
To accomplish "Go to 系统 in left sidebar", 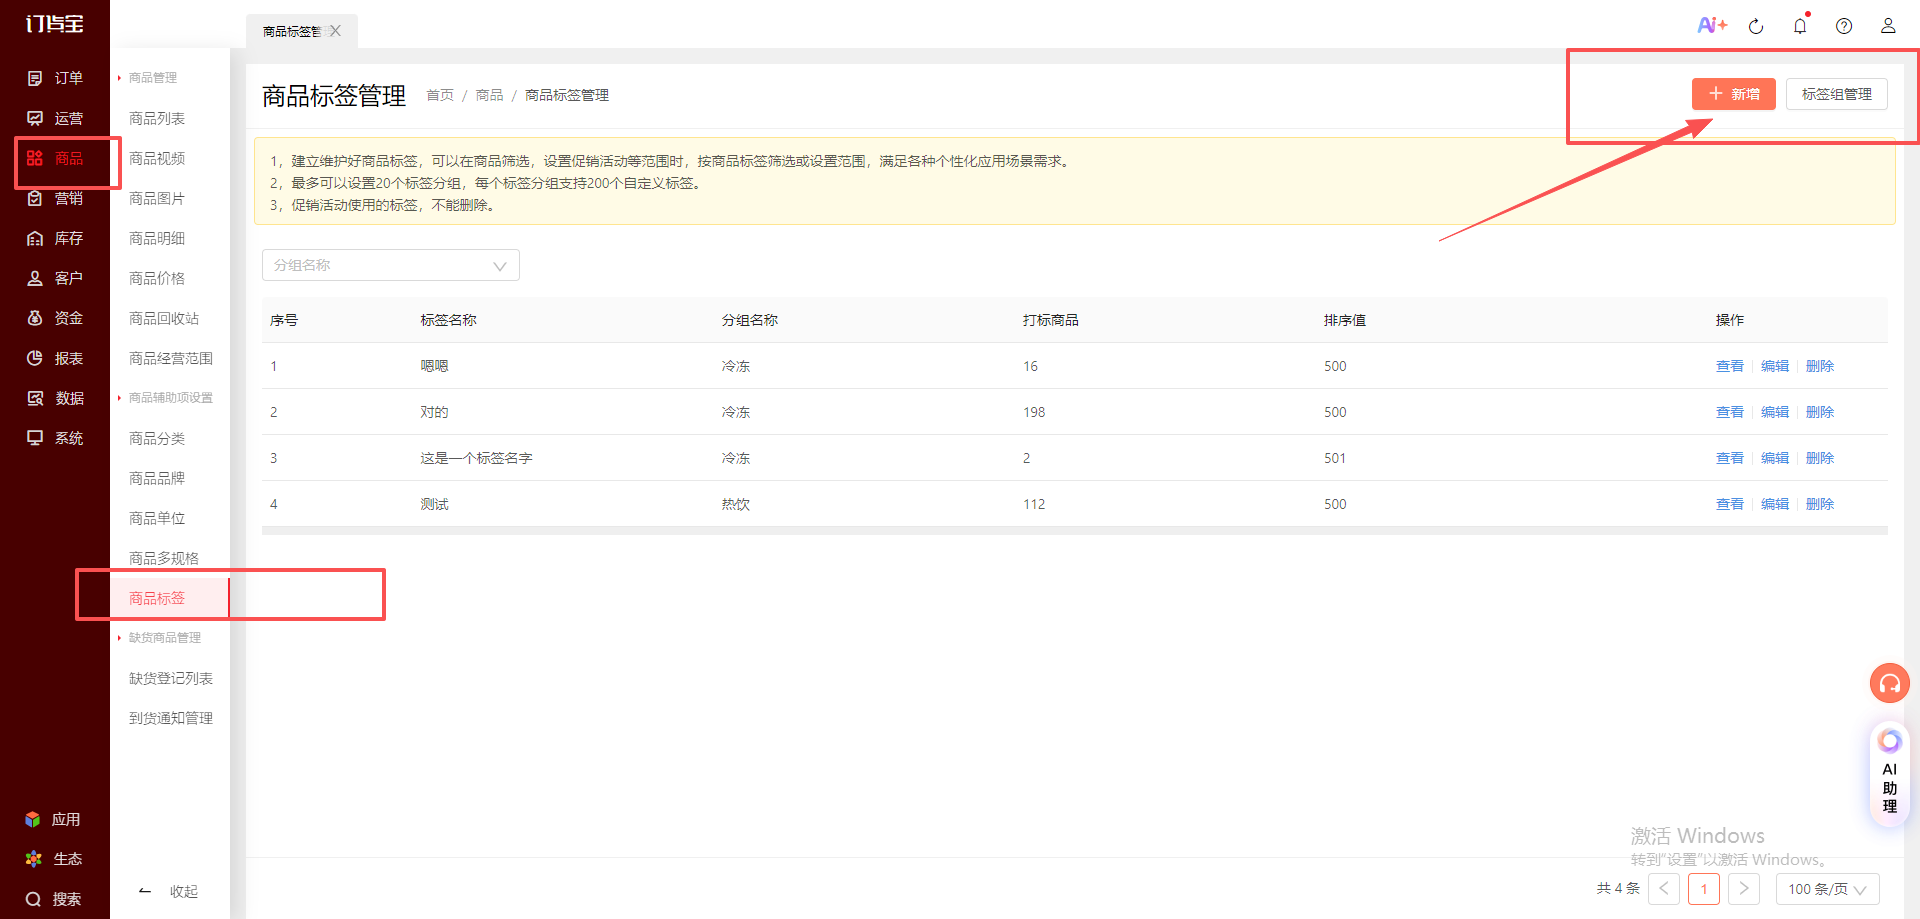I will coord(55,438).
